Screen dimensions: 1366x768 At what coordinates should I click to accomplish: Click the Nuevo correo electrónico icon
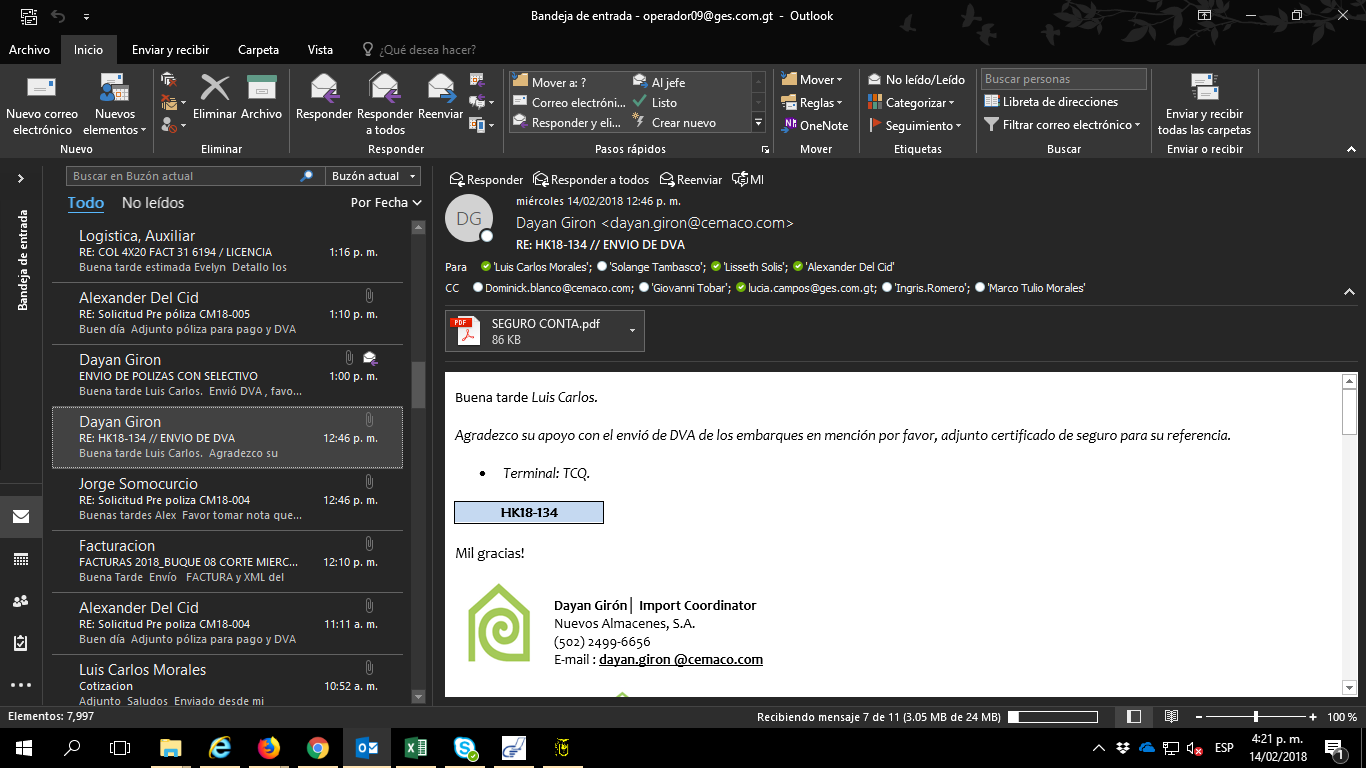(x=42, y=90)
